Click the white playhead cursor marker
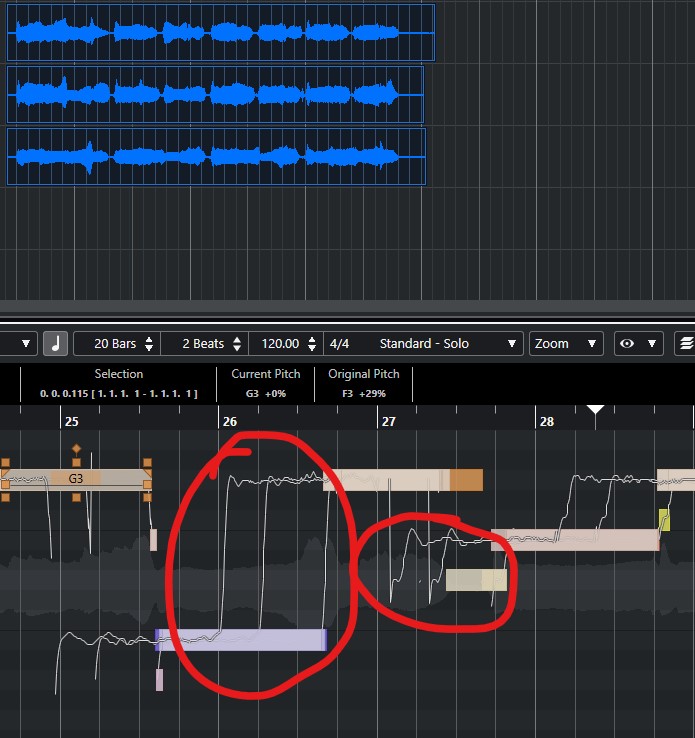This screenshot has width=695, height=738. click(595, 409)
